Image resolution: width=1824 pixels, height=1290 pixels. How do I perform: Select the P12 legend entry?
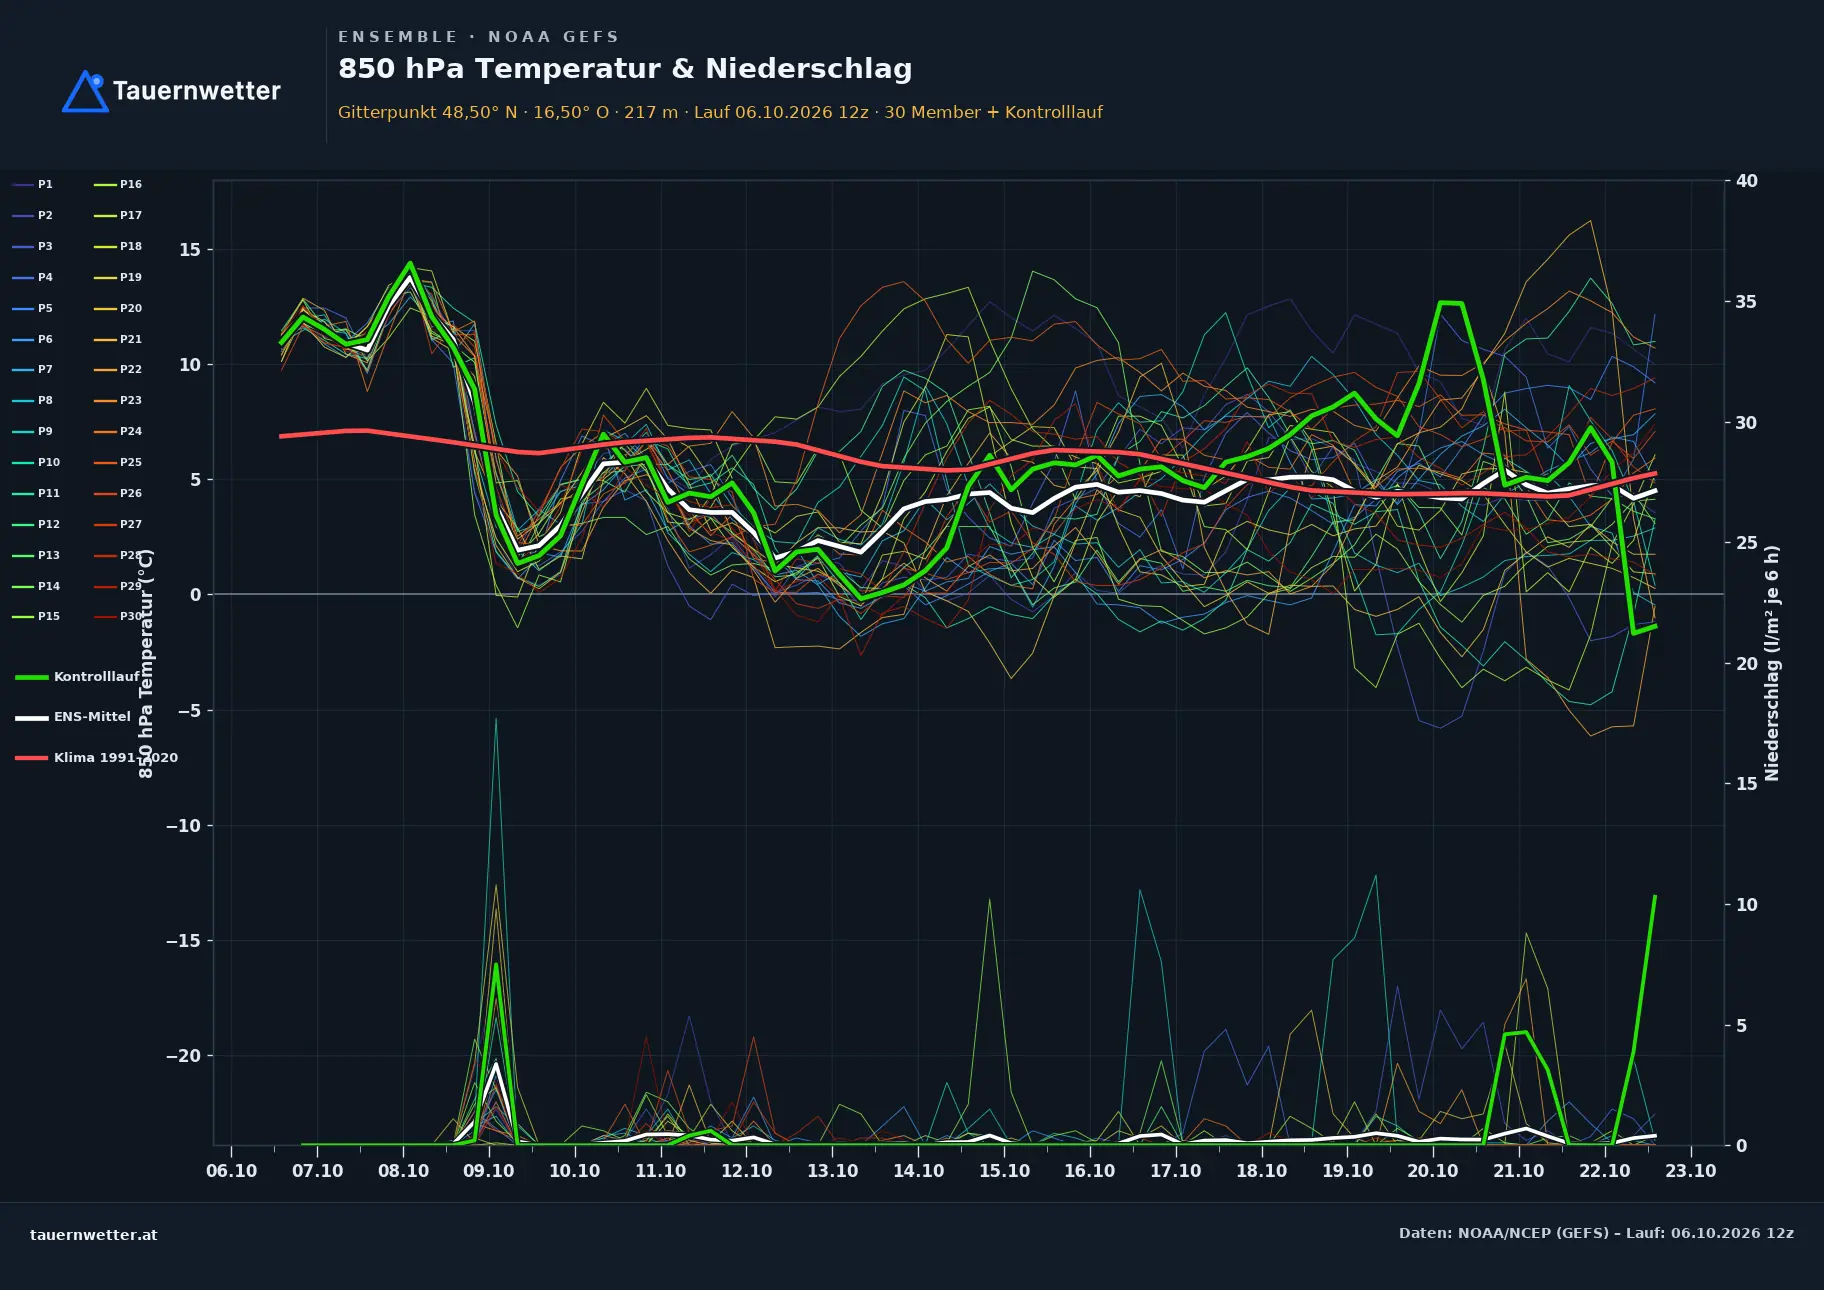(x=36, y=525)
